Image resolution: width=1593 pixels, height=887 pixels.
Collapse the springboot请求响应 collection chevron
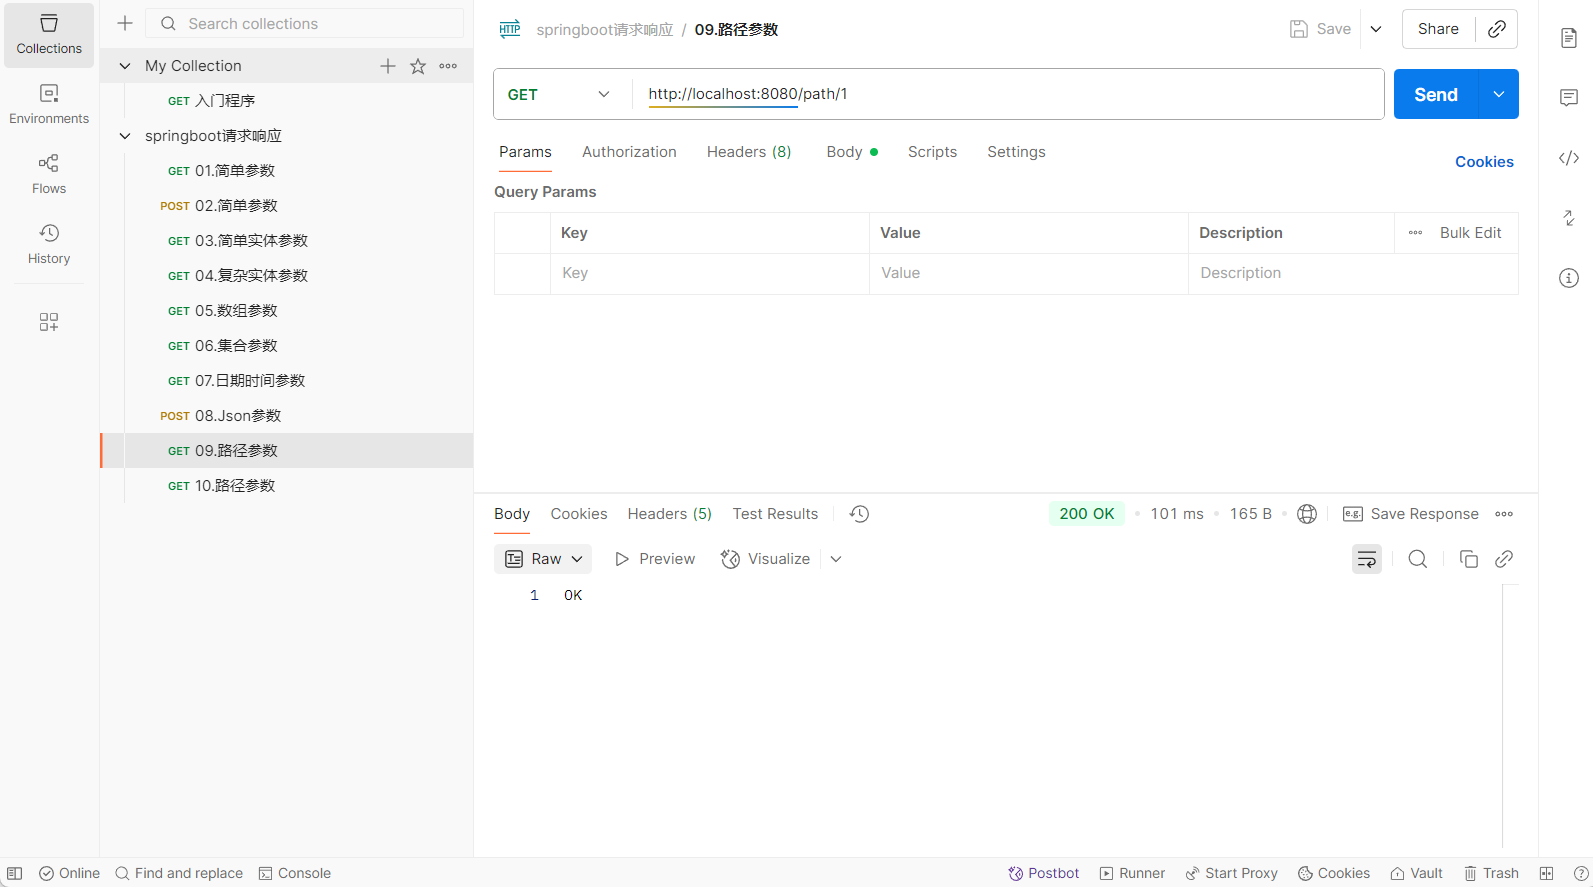tap(125, 136)
